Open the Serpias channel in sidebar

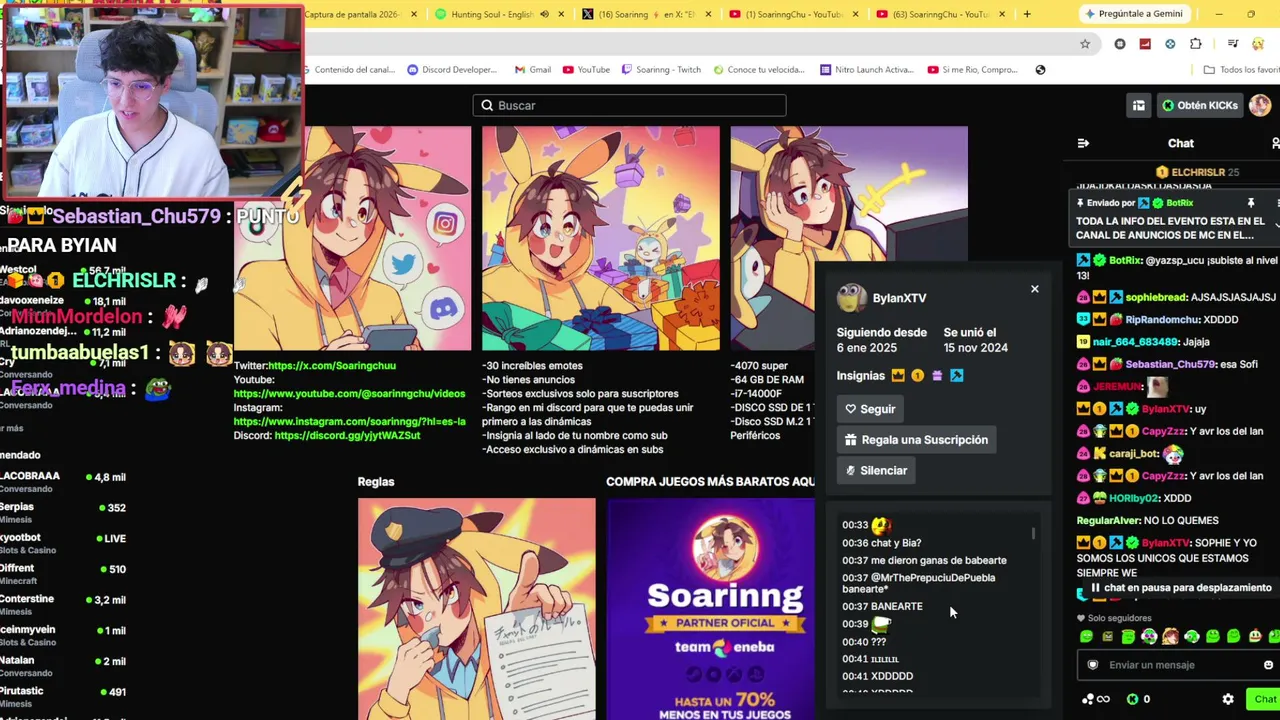point(64,513)
